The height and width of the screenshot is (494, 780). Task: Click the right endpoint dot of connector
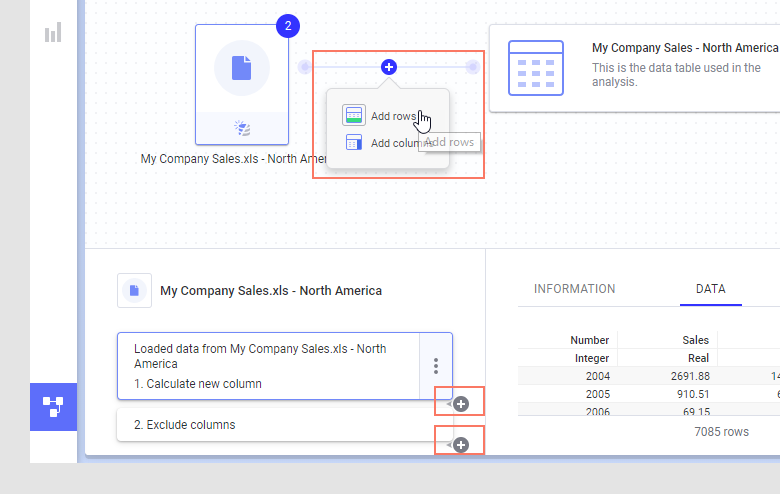[x=472, y=67]
